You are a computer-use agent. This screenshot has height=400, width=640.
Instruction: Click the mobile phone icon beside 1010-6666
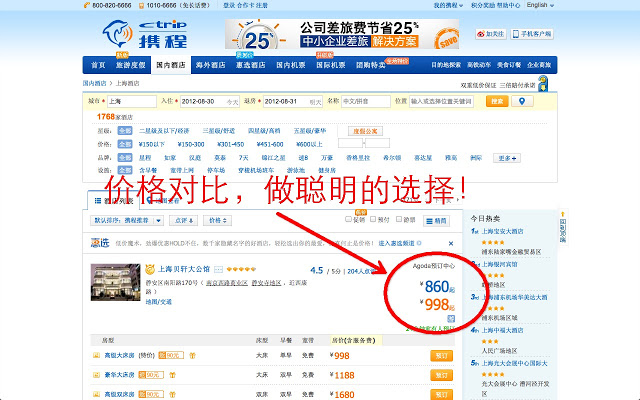coord(141,5)
